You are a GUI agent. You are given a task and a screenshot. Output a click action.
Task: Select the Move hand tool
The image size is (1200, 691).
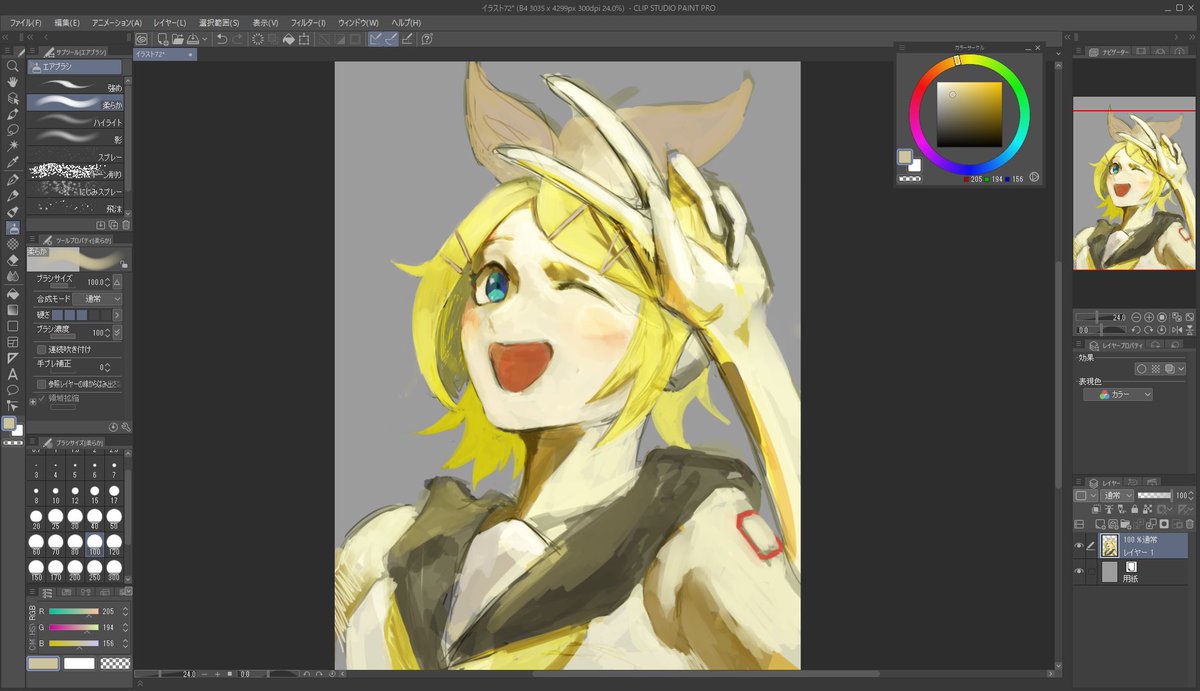pyautogui.click(x=13, y=82)
